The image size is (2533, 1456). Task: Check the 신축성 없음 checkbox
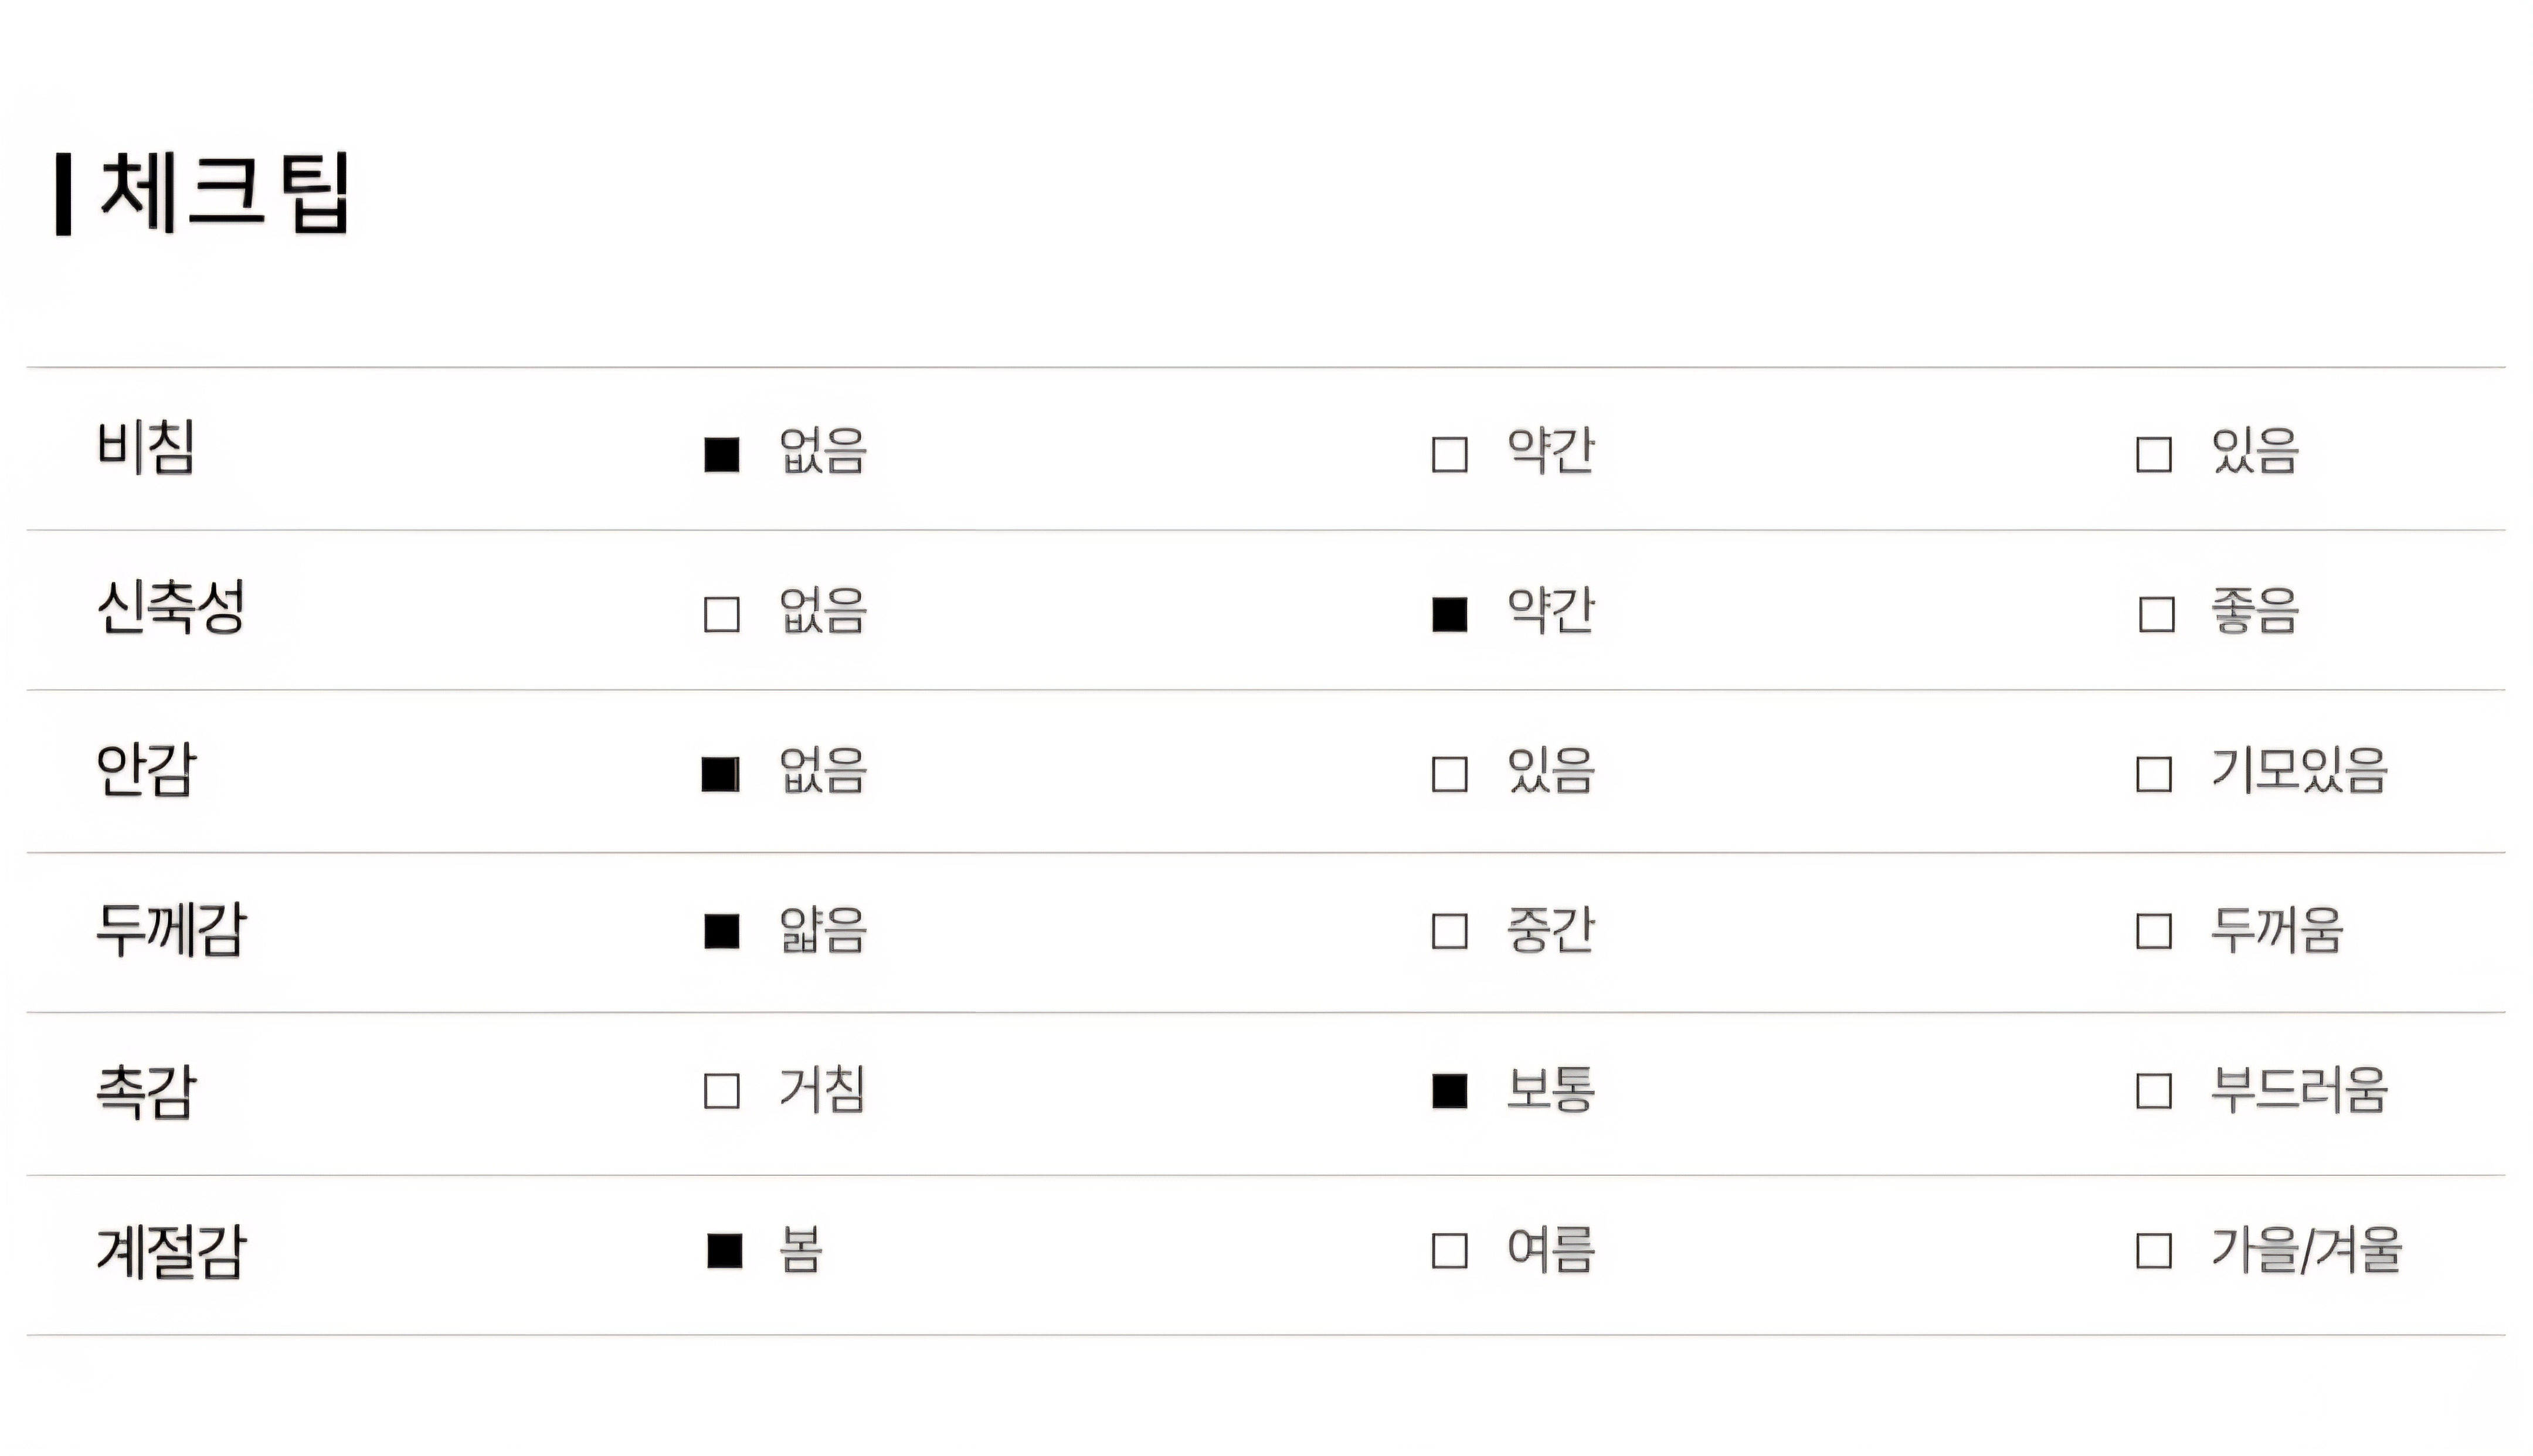click(721, 614)
